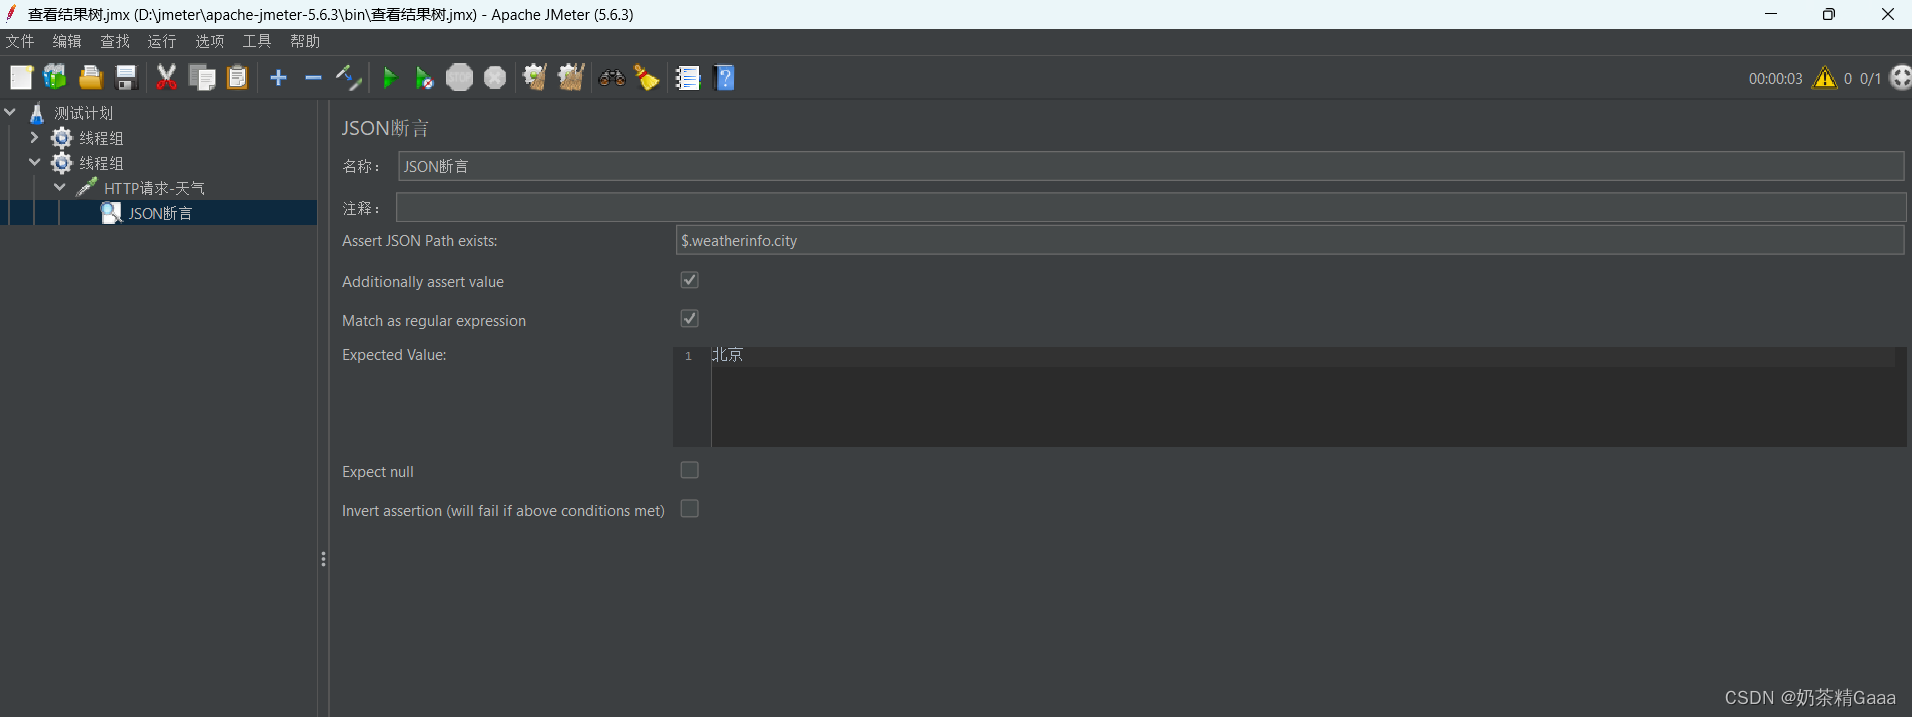Toggle Additionally assert value checkbox
Screen dimensions: 1912x717
coord(690,280)
